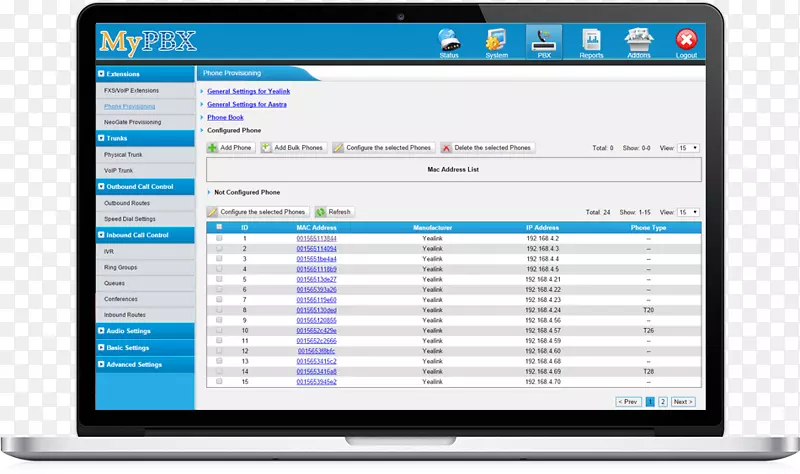Jump to page 2
Viewport: 800px width, 474px height.
tap(662, 402)
